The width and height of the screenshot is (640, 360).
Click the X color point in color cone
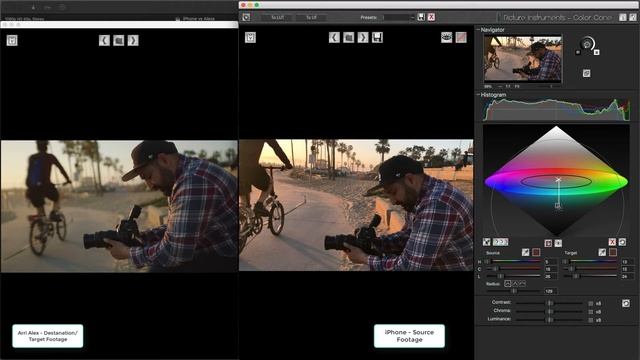click(x=558, y=180)
